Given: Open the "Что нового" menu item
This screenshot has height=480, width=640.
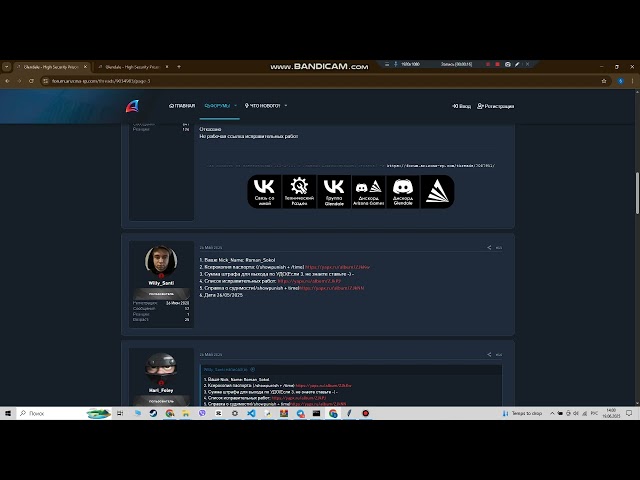Looking at the screenshot, I should pyautogui.click(x=262, y=106).
